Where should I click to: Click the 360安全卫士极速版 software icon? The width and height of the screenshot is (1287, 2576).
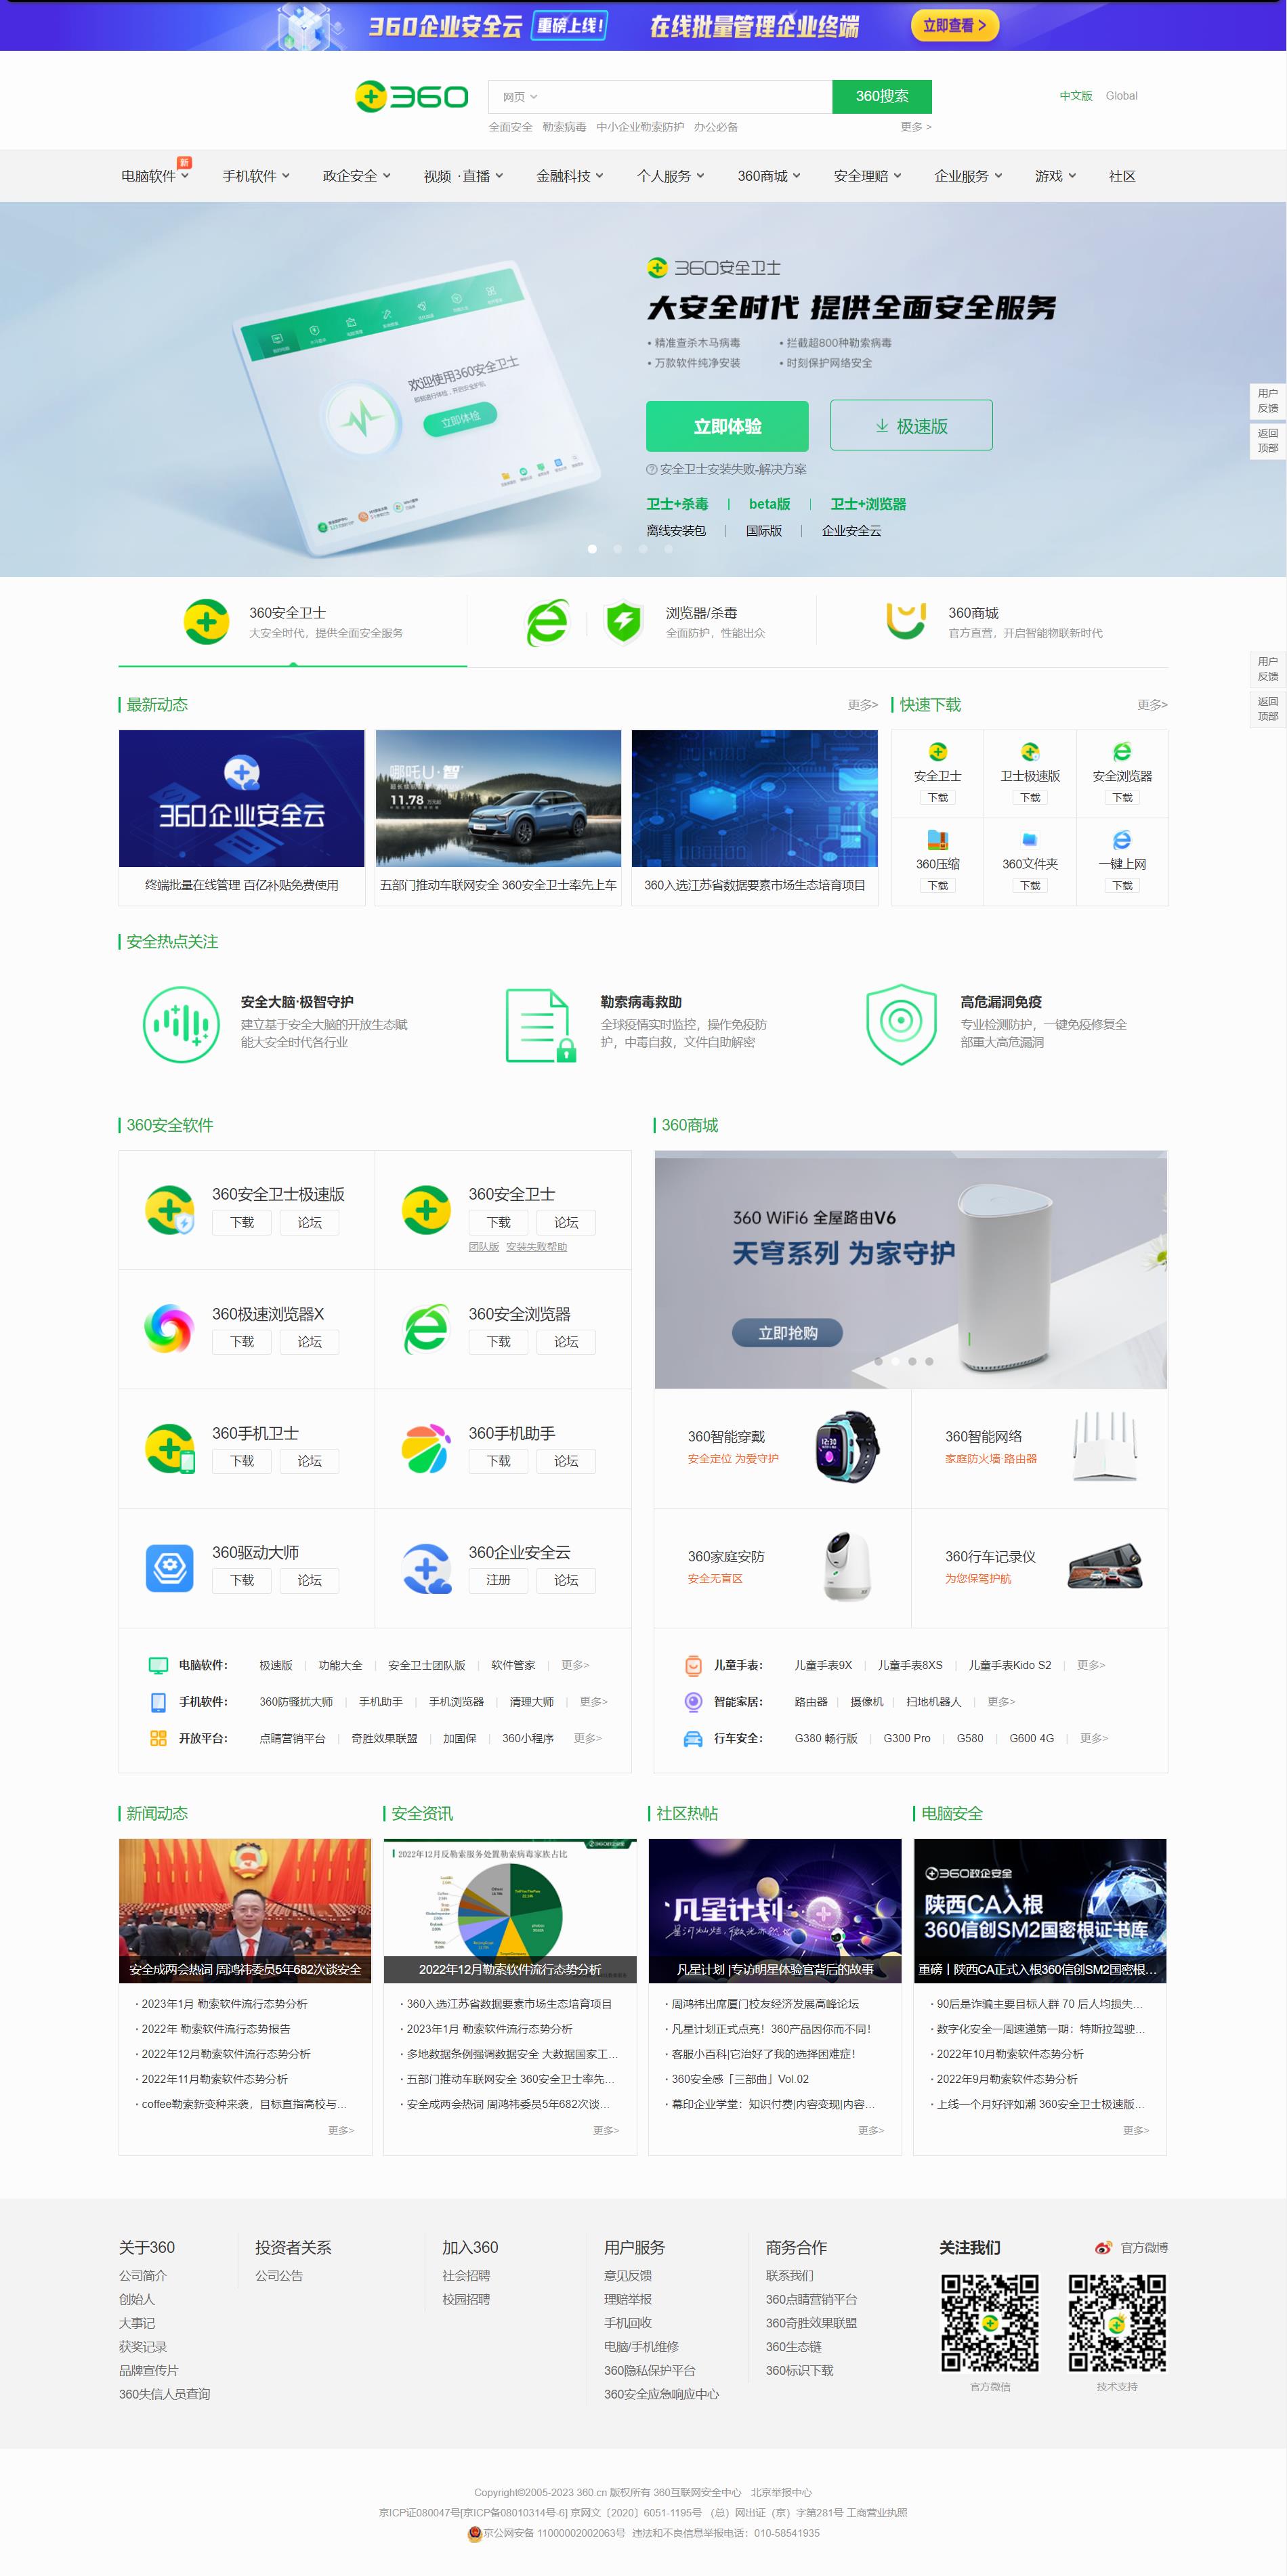coord(170,1210)
